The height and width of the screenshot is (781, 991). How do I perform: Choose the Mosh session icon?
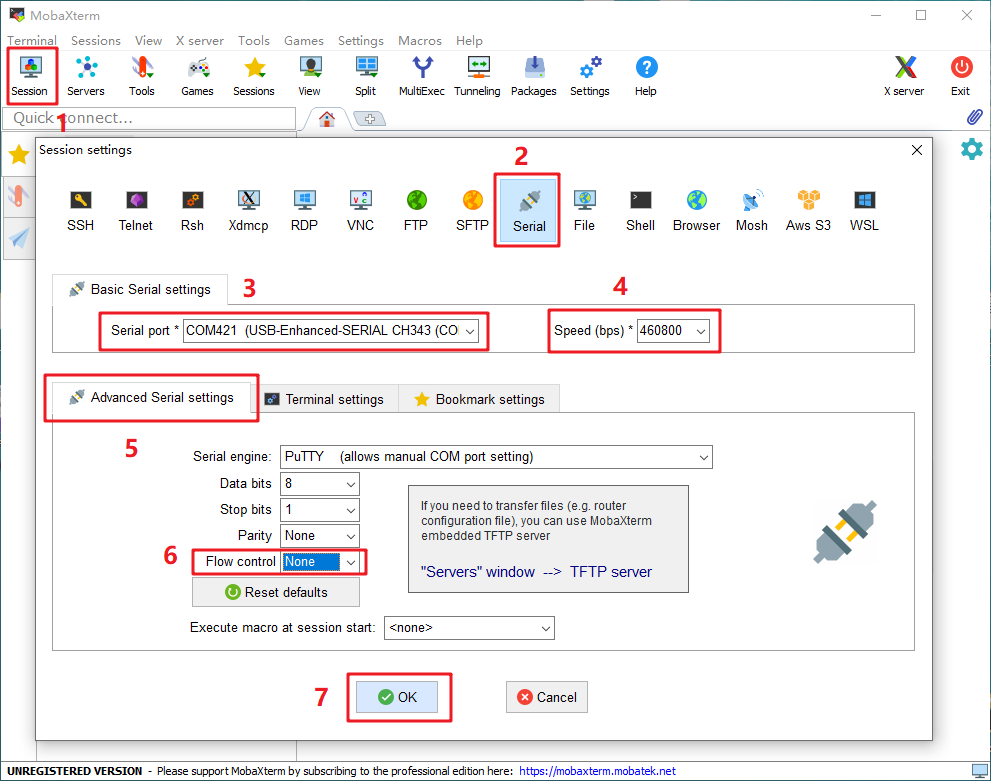coord(752,209)
